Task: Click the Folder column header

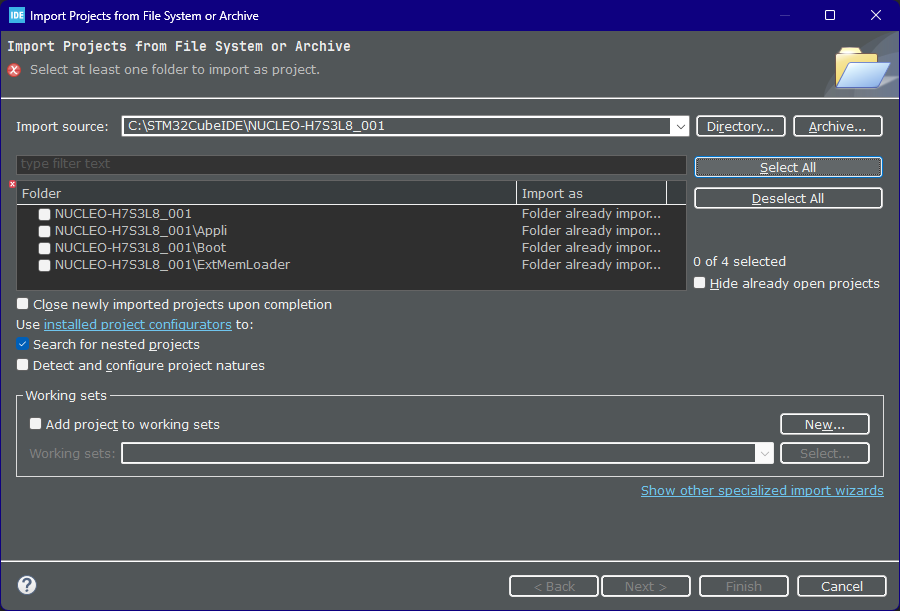Action: [x=267, y=194]
